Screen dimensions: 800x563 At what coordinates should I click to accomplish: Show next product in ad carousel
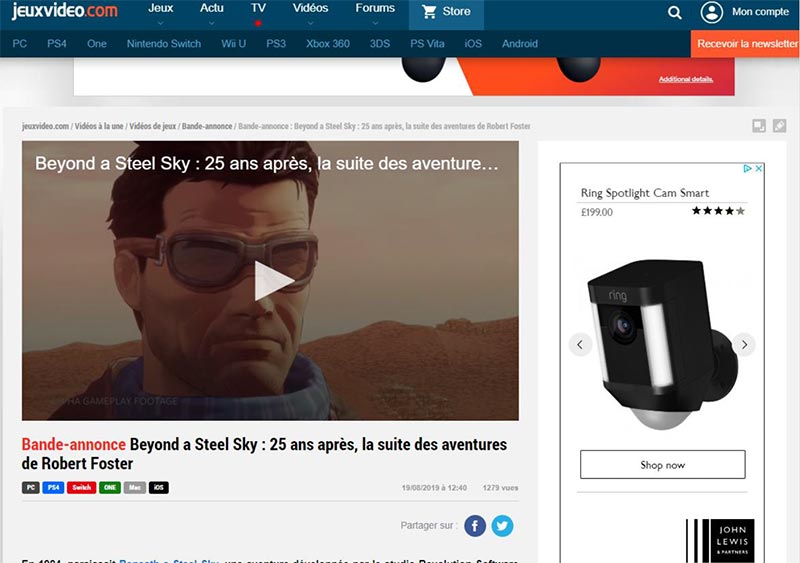(744, 345)
